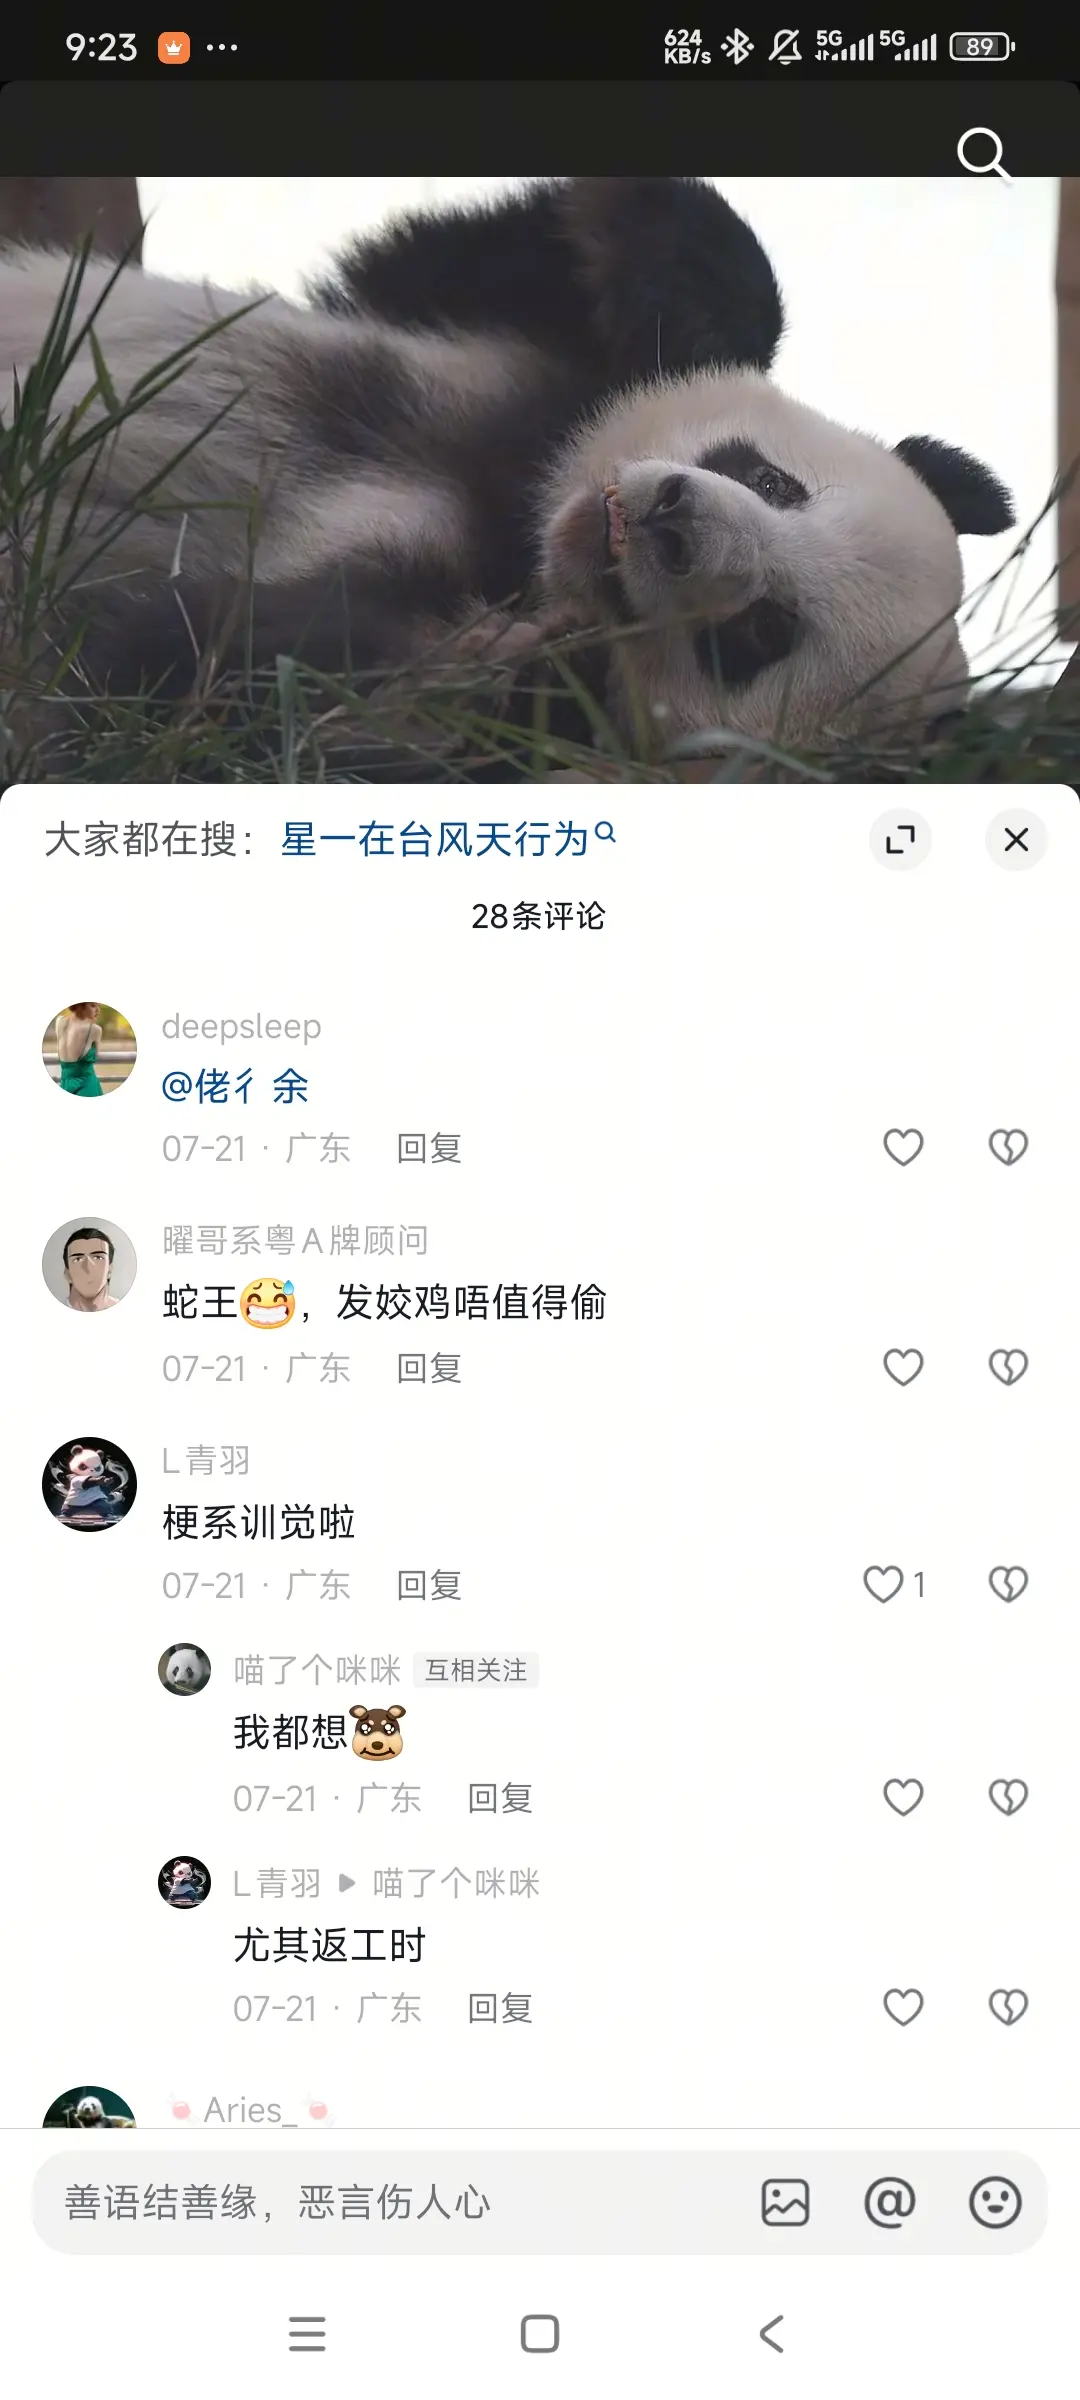Open deepsleep's profile avatar

(89, 1049)
